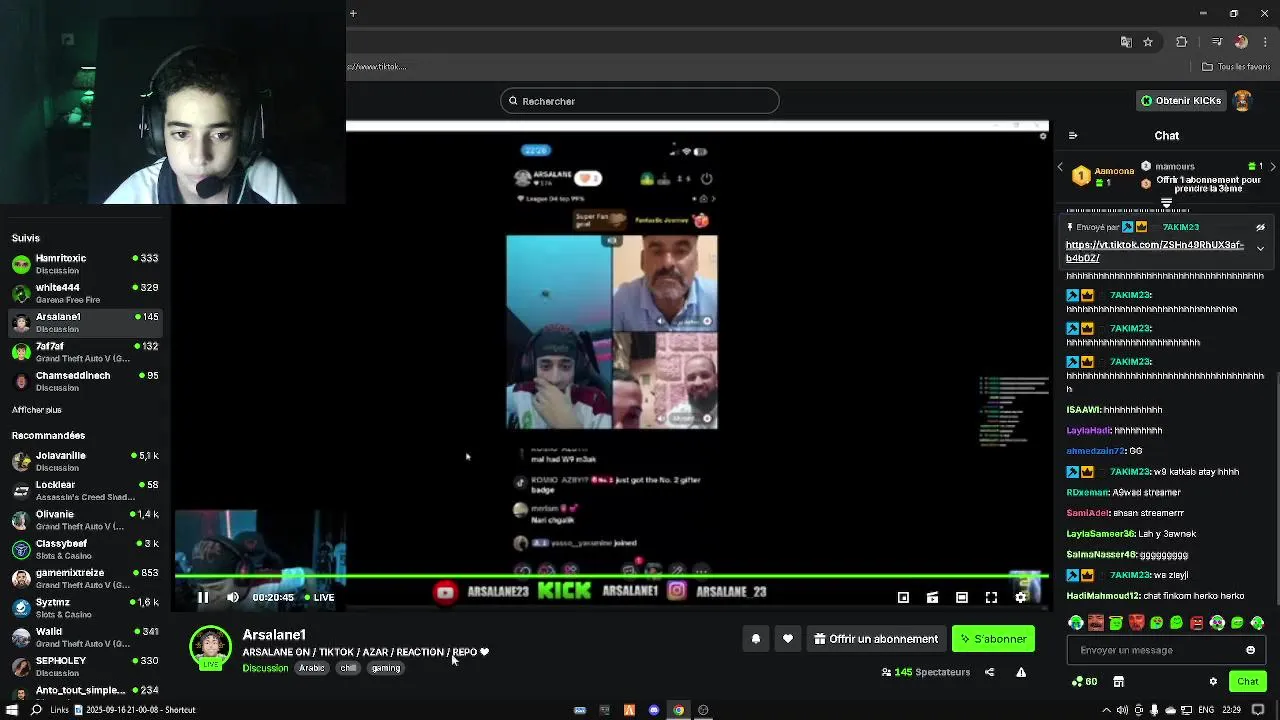1280x720 pixels.
Task: Pause the live stream playback
Action: [x=203, y=597]
